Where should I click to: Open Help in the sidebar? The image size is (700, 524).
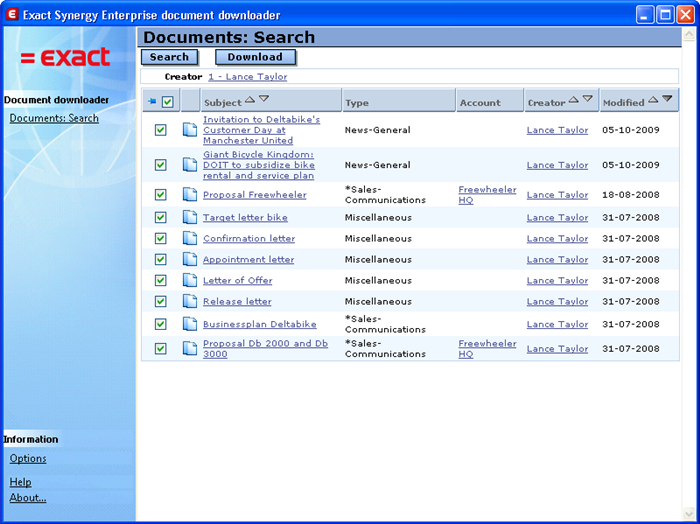(x=21, y=482)
